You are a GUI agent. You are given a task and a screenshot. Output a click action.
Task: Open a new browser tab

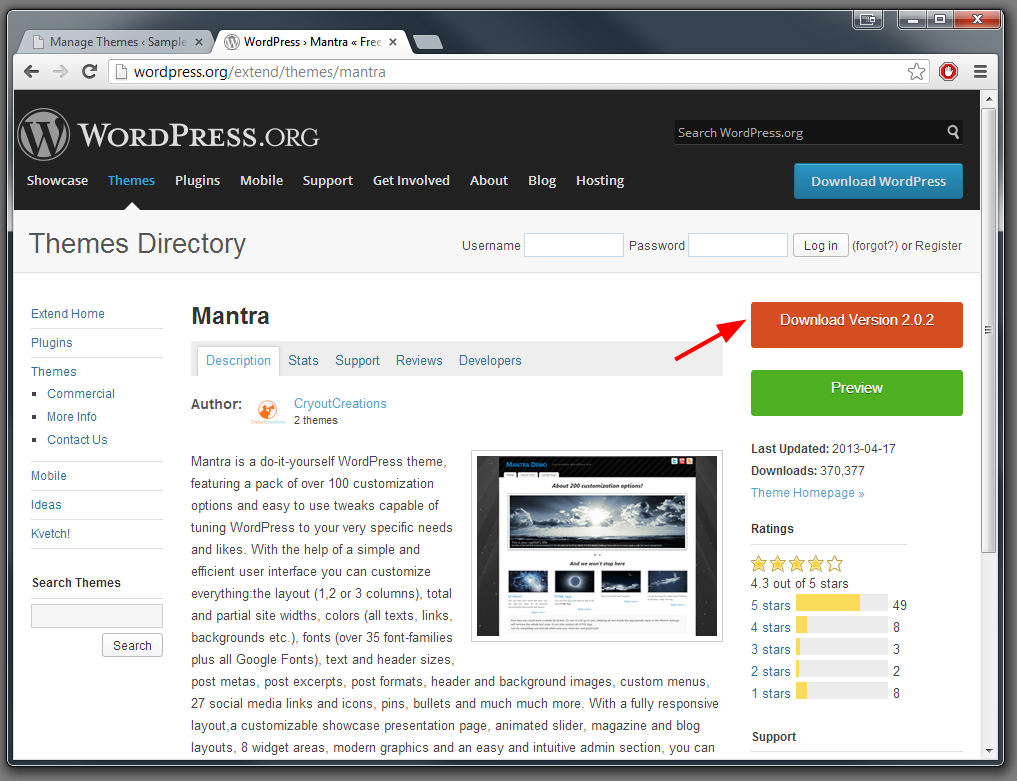click(x=427, y=42)
